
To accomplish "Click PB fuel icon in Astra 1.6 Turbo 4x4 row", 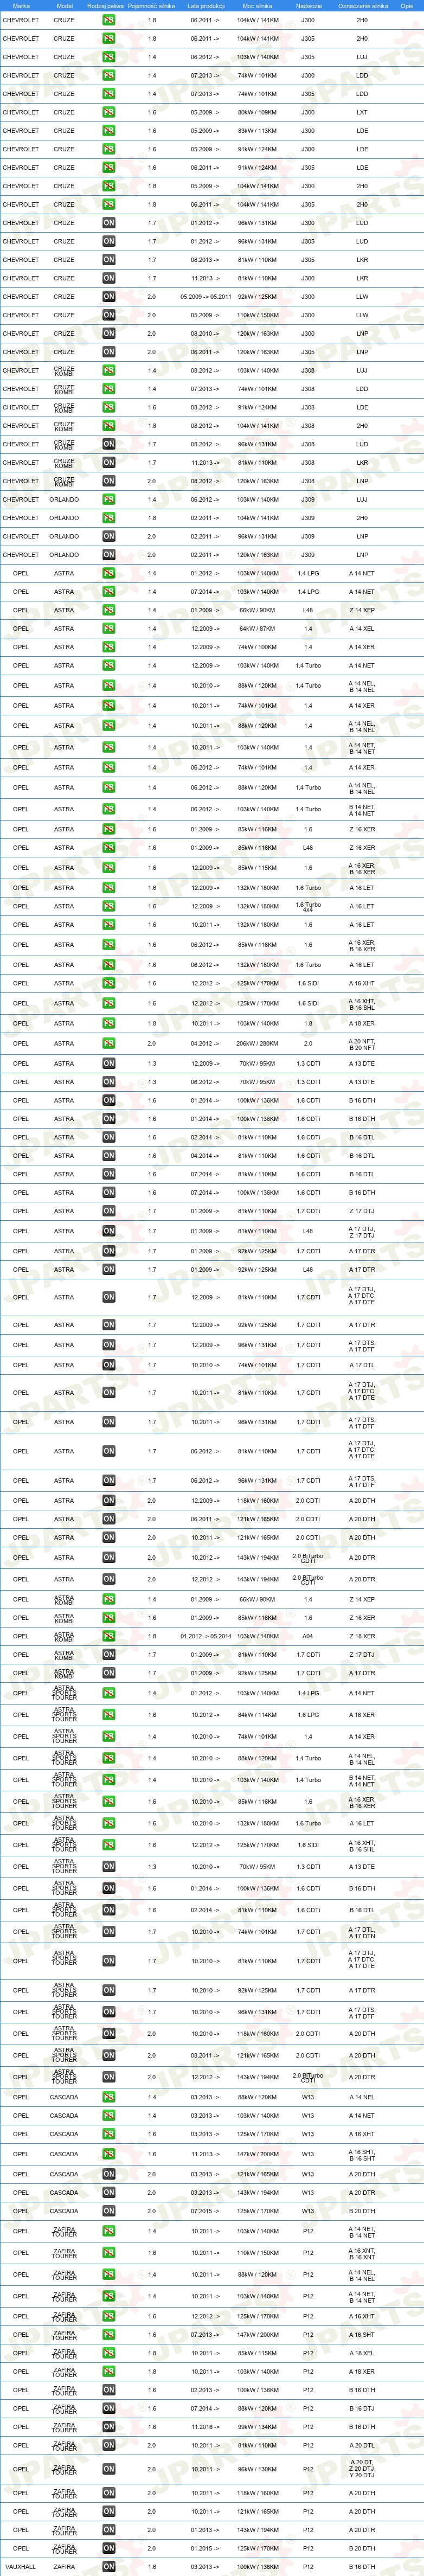I will (108, 907).
